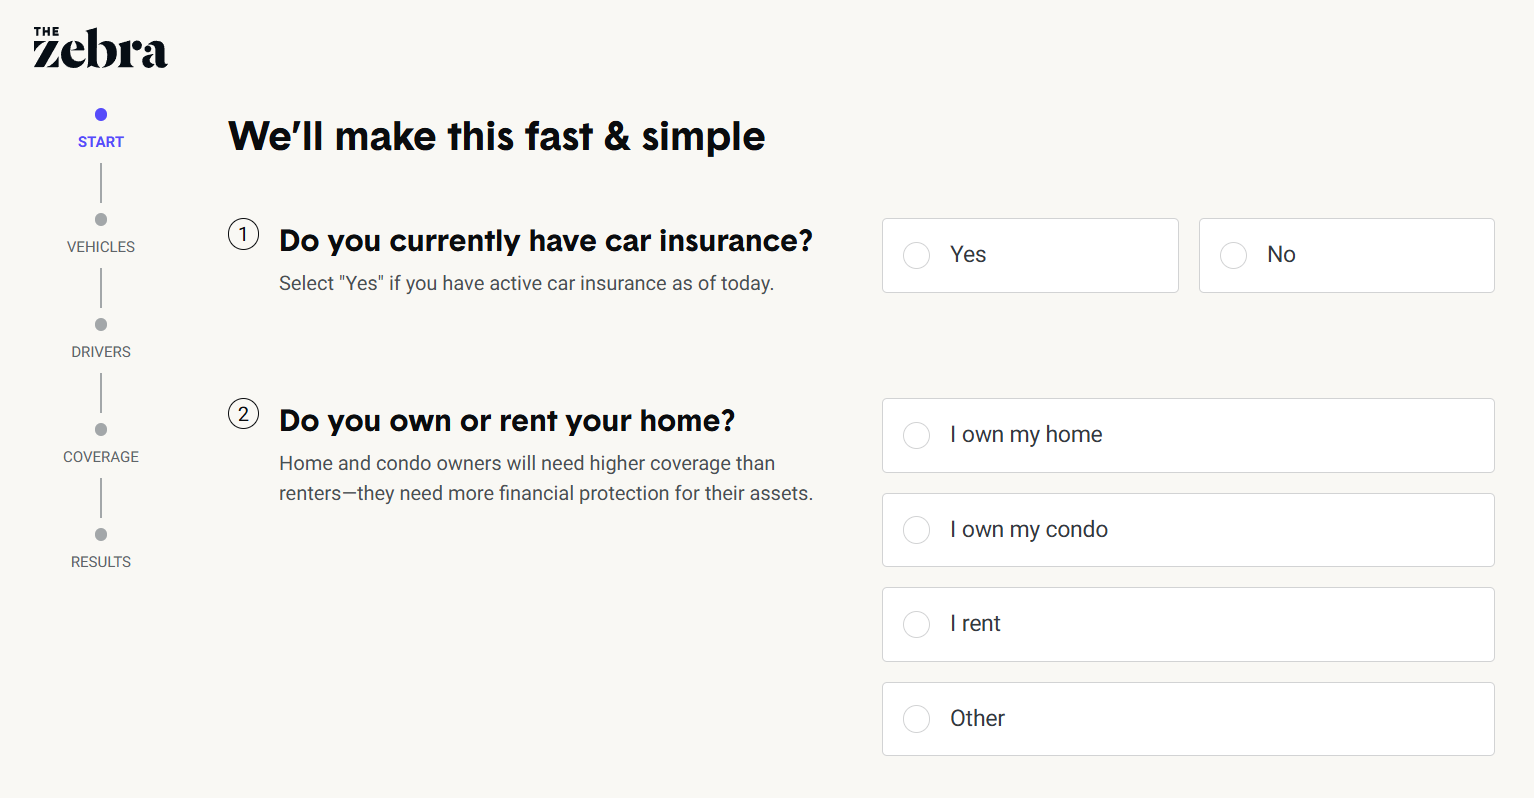Select Yes for current car insurance
The height and width of the screenshot is (798, 1534).
(x=1030, y=255)
